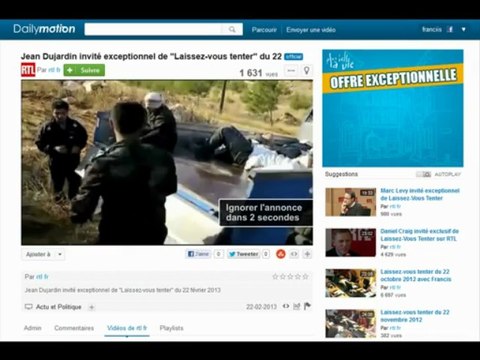
Task: Open Envoyer une vidéo
Action: [x=311, y=30]
